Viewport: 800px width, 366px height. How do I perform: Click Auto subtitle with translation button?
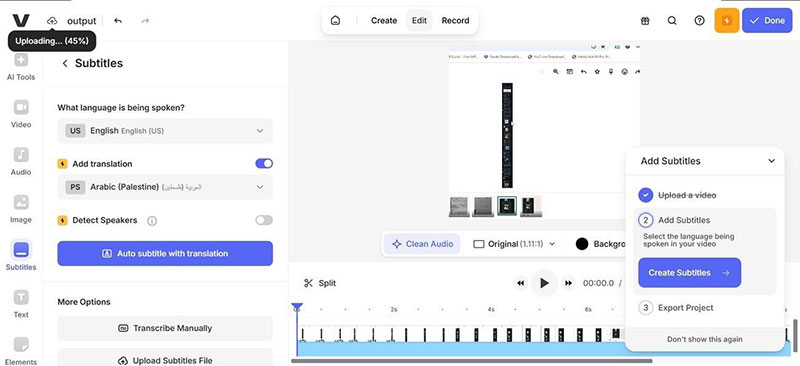pos(165,253)
